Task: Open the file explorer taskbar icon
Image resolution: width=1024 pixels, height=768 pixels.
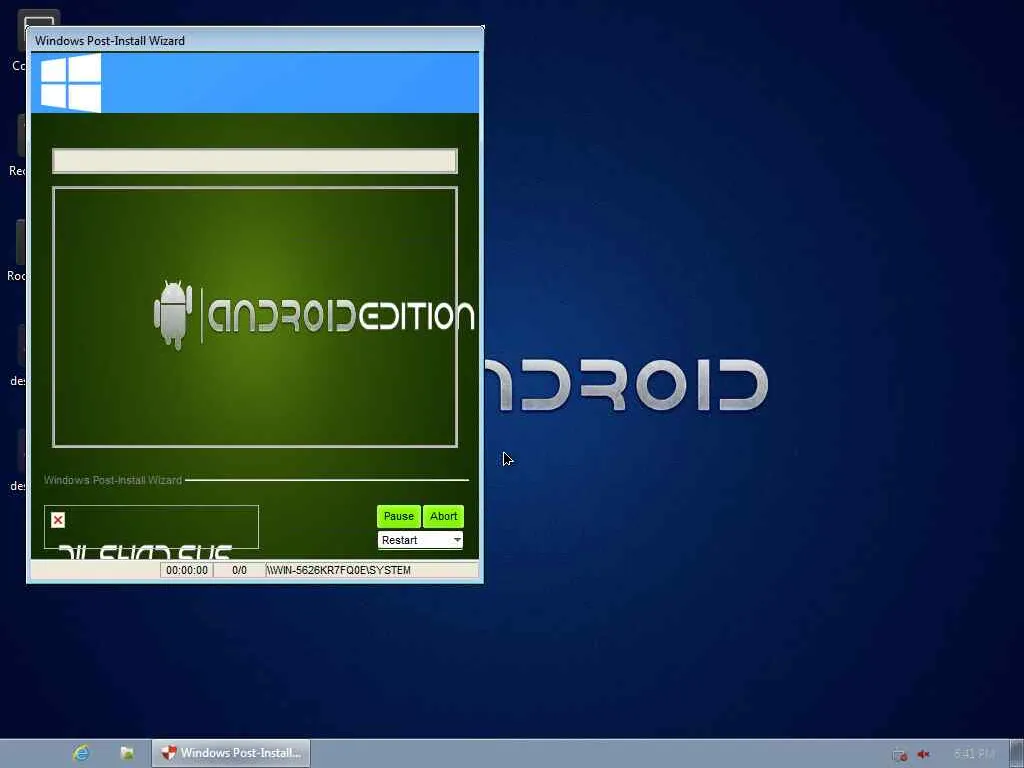Action: [x=127, y=753]
